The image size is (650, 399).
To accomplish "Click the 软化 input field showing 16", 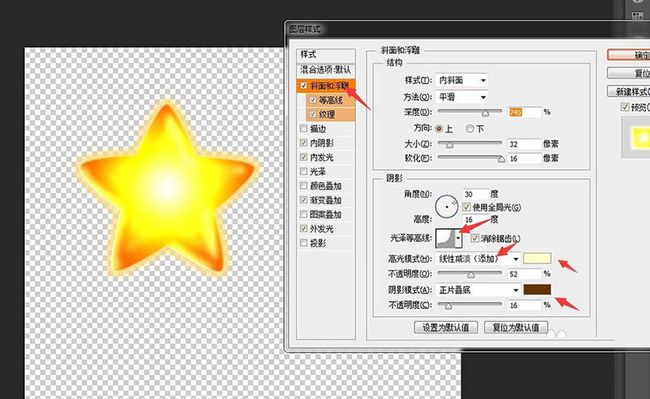I will point(525,158).
